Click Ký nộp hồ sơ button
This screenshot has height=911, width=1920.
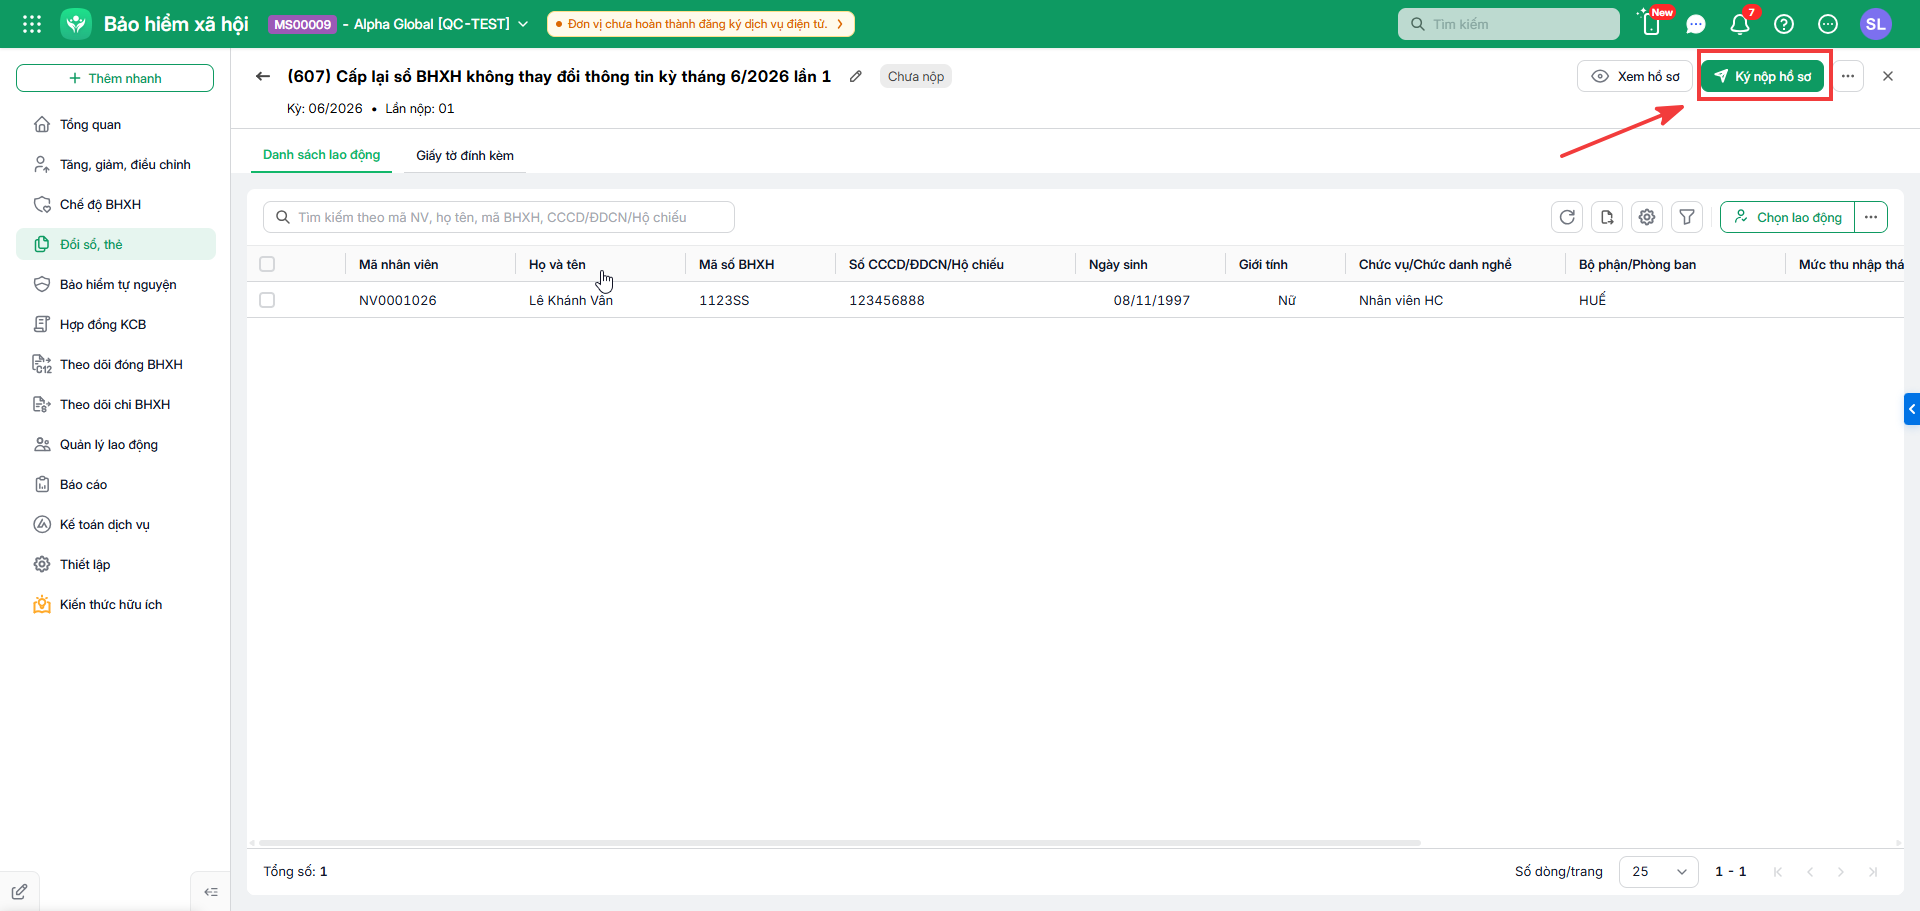coord(1763,76)
